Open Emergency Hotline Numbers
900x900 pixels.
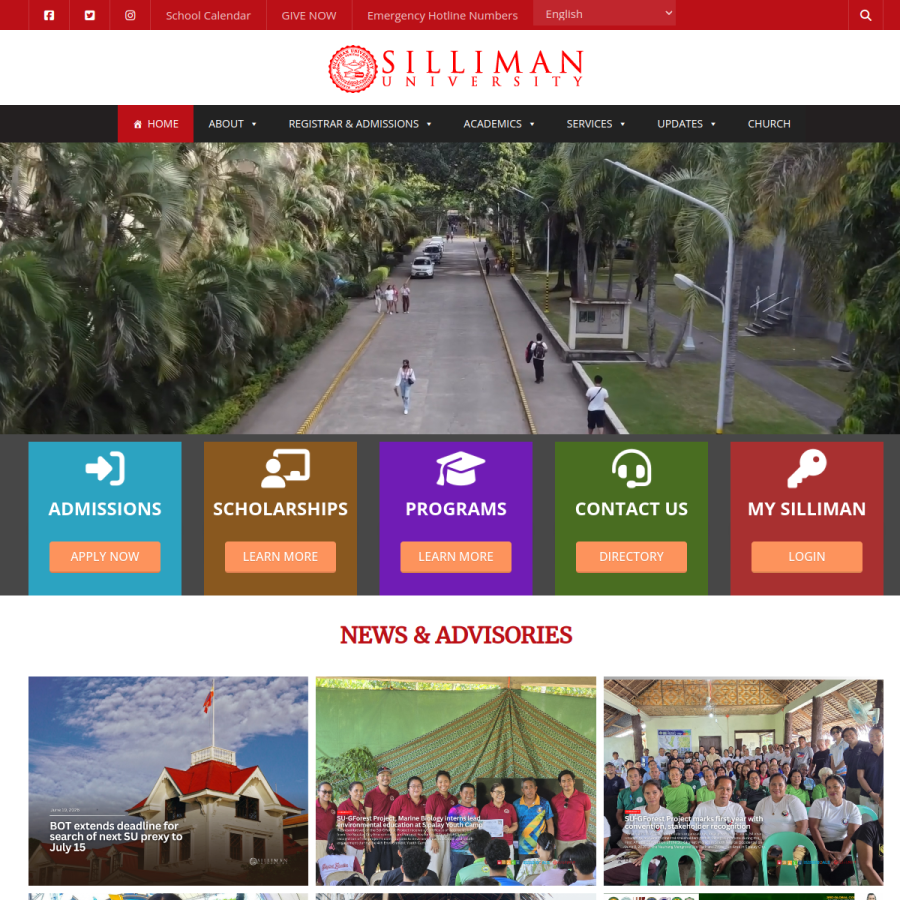443,15
